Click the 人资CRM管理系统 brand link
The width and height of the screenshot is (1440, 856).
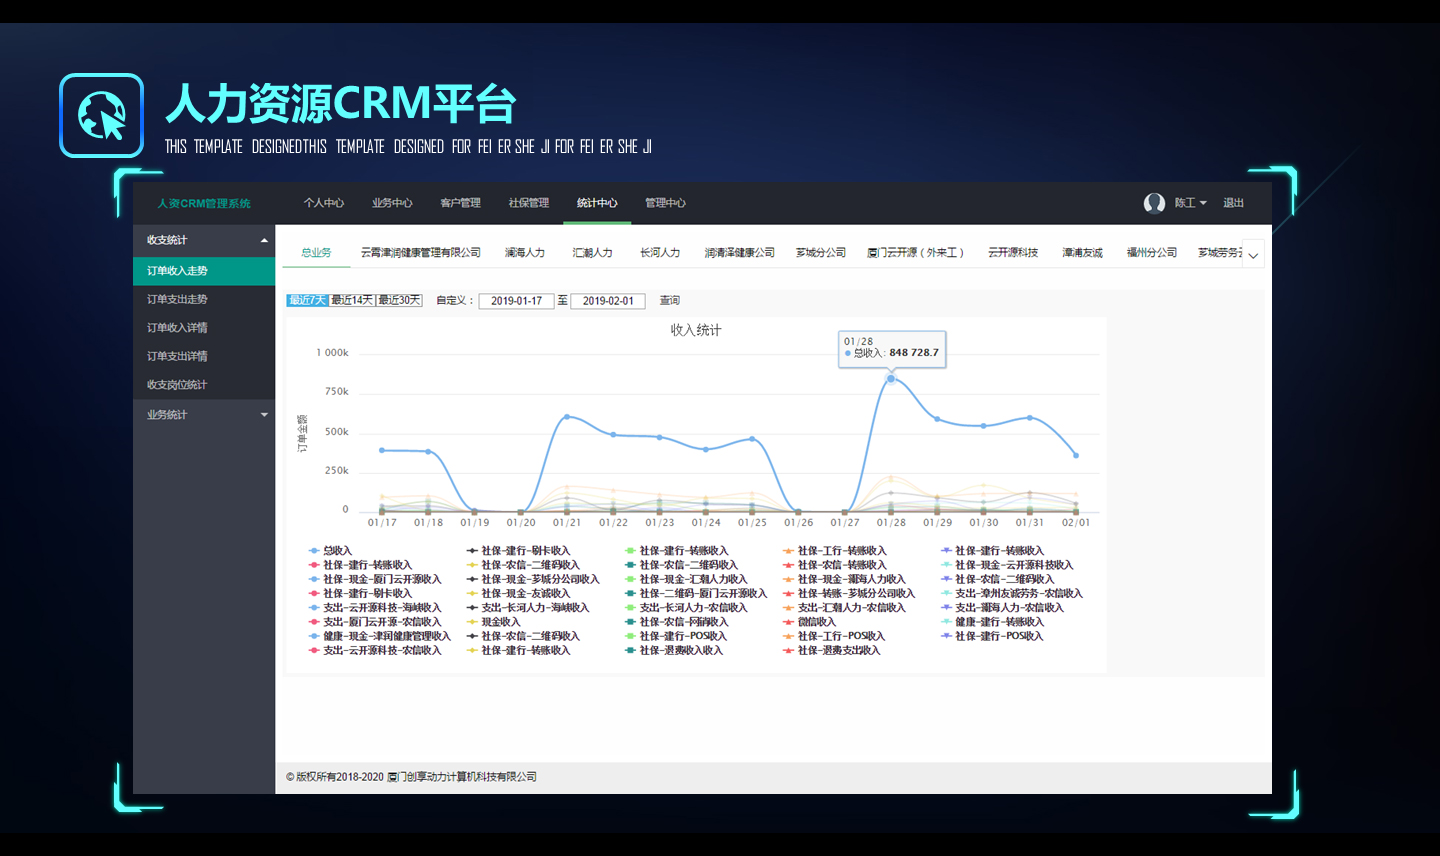click(x=204, y=203)
